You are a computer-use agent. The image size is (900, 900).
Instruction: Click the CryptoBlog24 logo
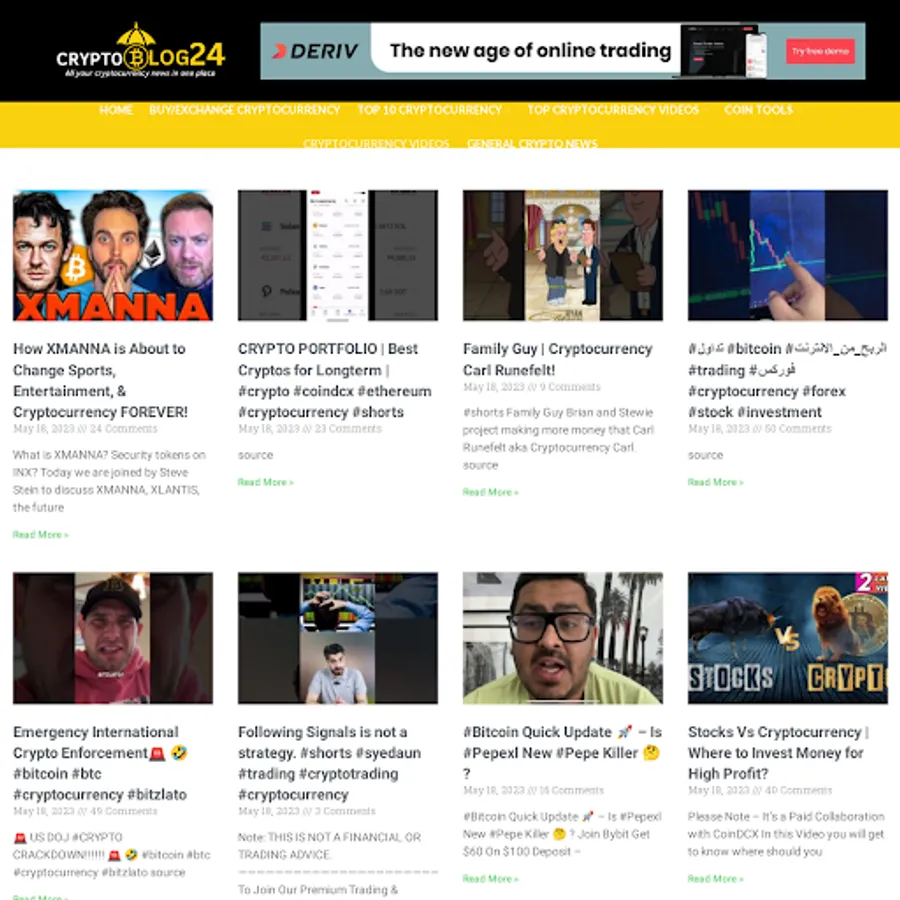[x=141, y=51]
